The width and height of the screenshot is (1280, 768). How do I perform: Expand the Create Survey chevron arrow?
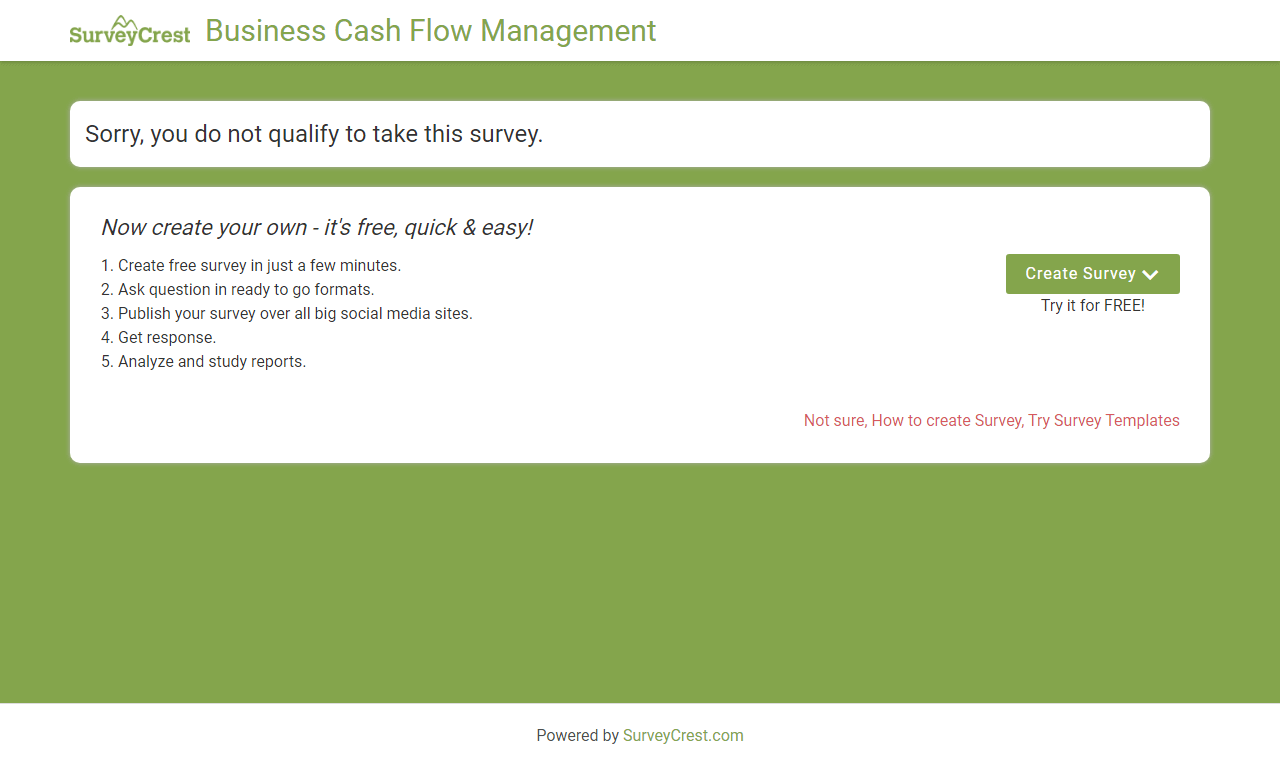click(x=1150, y=275)
